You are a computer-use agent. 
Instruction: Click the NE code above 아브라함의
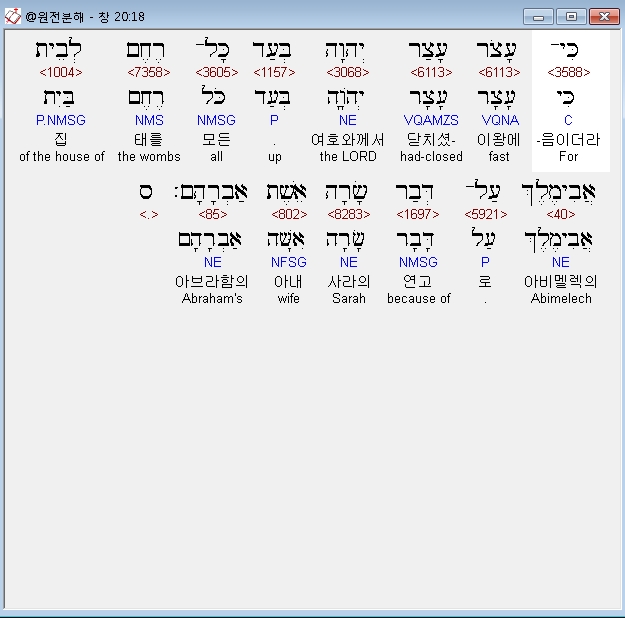[212, 262]
